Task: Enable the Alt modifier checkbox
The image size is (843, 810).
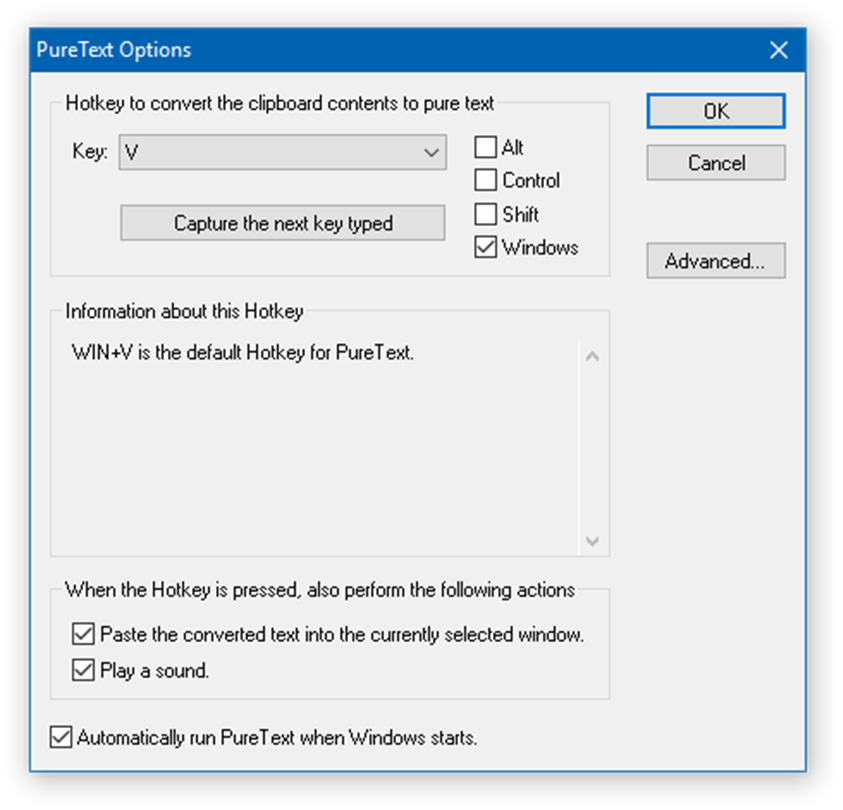Action: pyautogui.click(x=486, y=148)
